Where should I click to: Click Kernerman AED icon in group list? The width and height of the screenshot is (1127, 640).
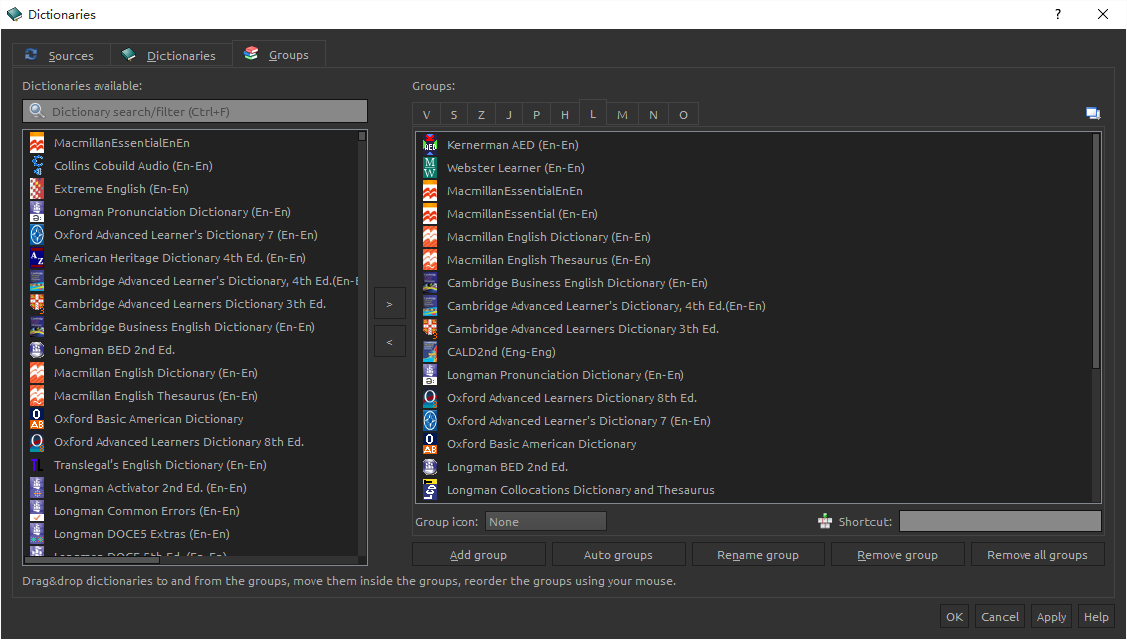pyautogui.click(x=430, y=145)
